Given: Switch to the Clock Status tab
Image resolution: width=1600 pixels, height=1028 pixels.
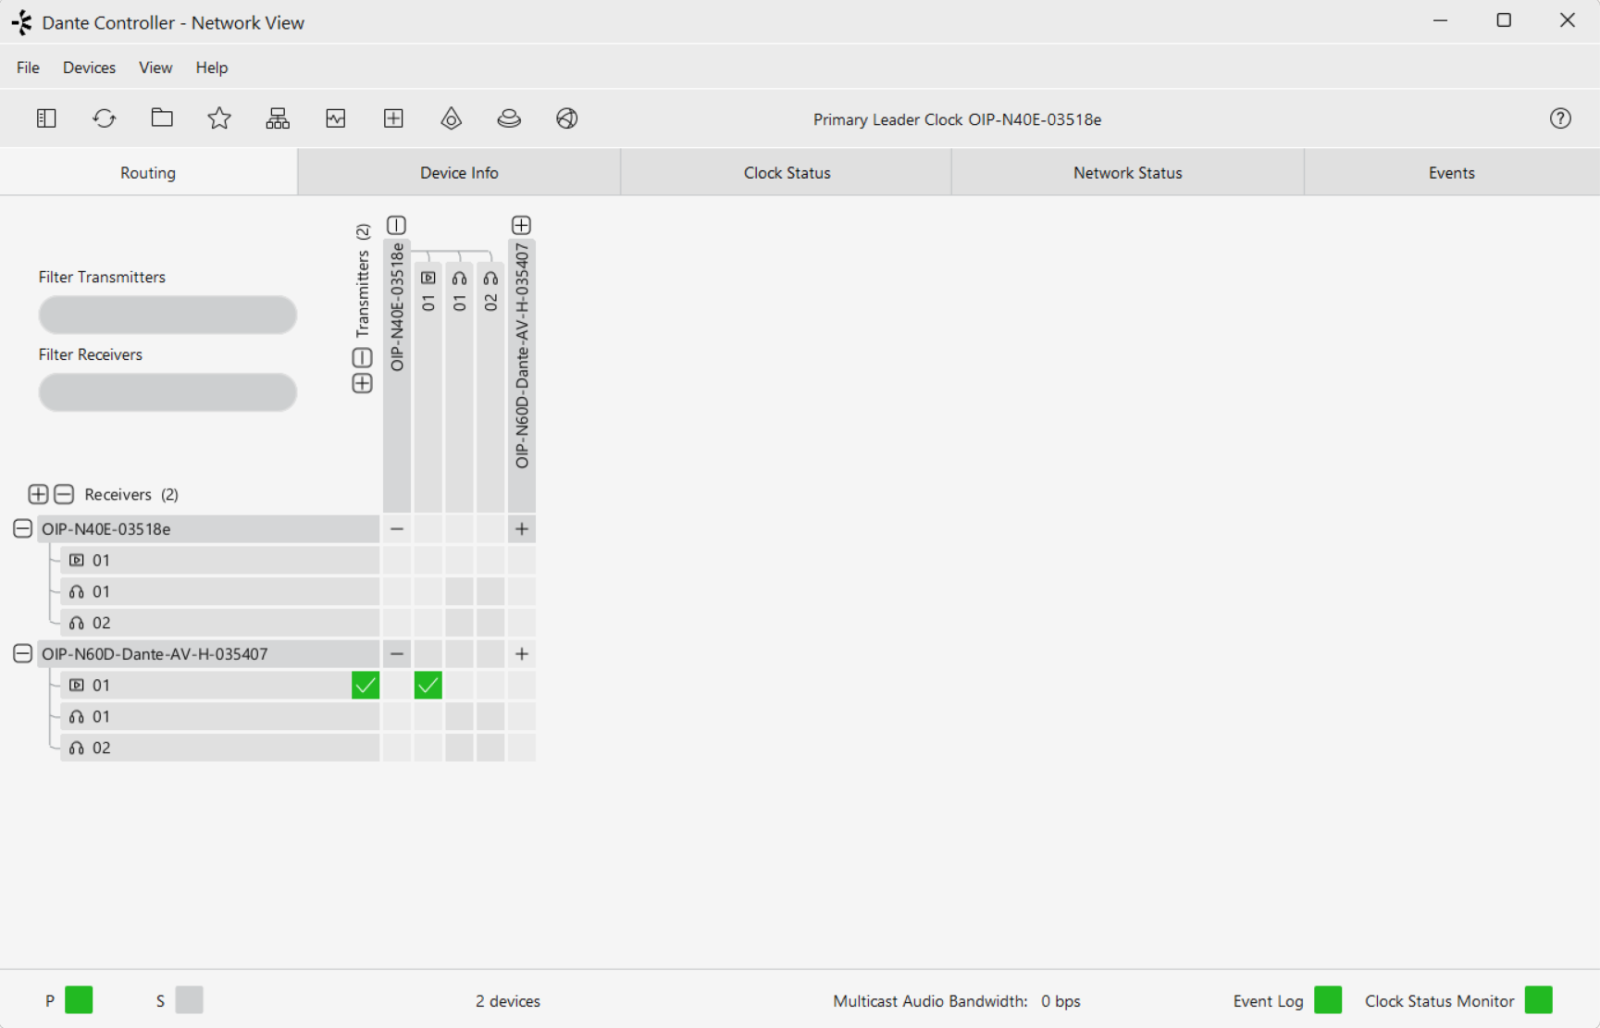Looking at the screenshot, I should (786, 173).
